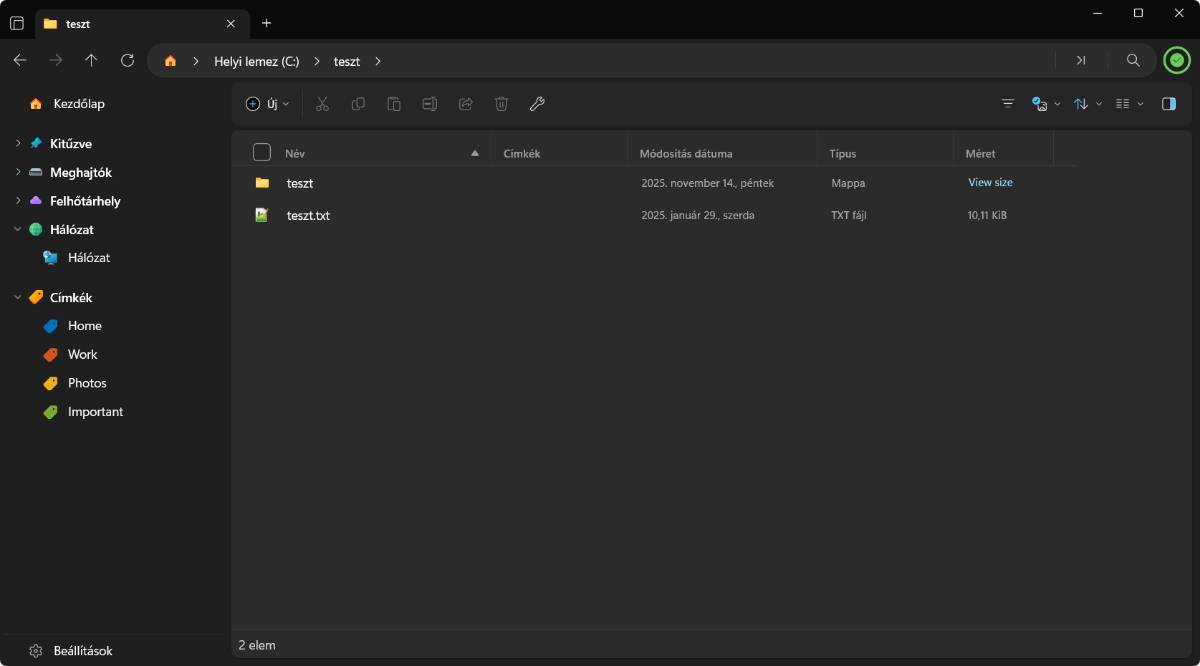
Task: Click 2025. január 29., szerda date
Action: point(698,215)
